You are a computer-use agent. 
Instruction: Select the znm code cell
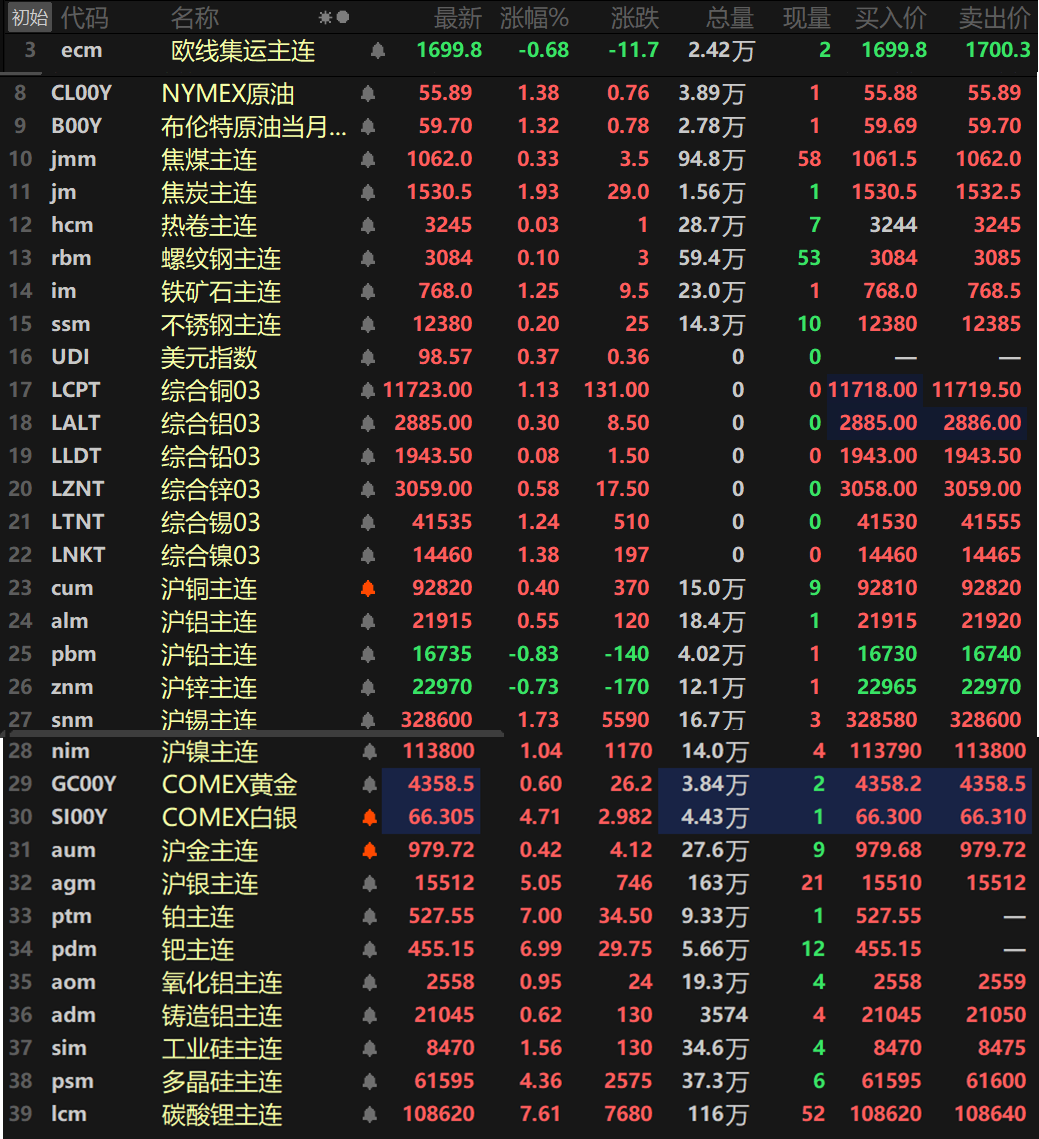tap(72, 687)
